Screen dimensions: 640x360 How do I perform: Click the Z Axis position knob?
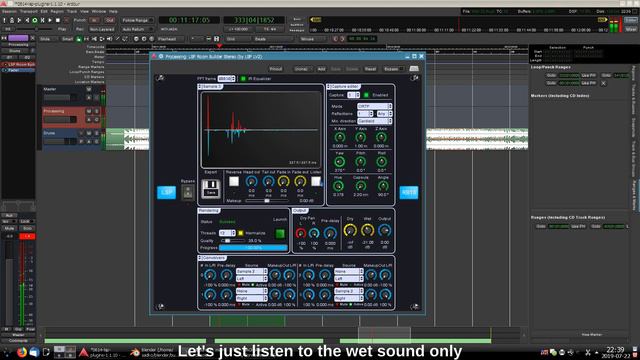point(381,138)
